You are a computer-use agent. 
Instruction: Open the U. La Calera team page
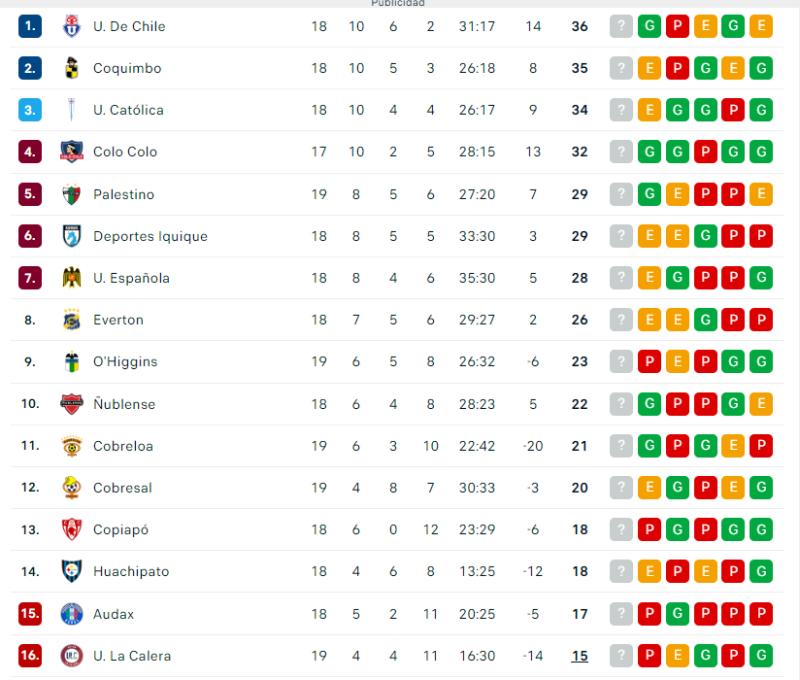pyautogui.click(x=130, y=656)
